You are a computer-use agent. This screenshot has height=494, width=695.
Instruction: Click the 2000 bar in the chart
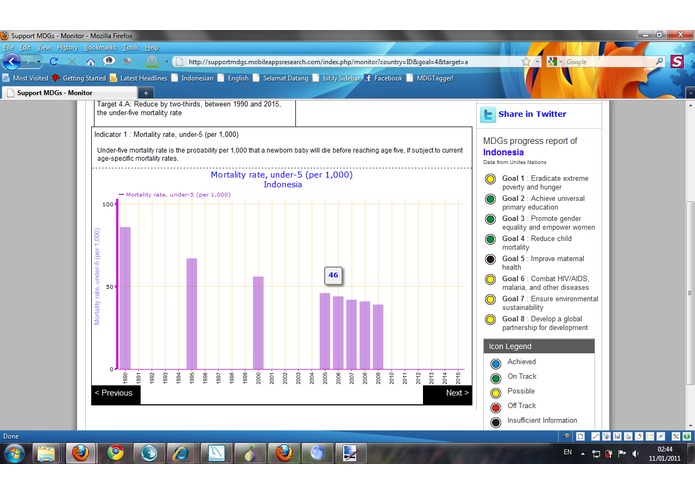coord(258,323)
